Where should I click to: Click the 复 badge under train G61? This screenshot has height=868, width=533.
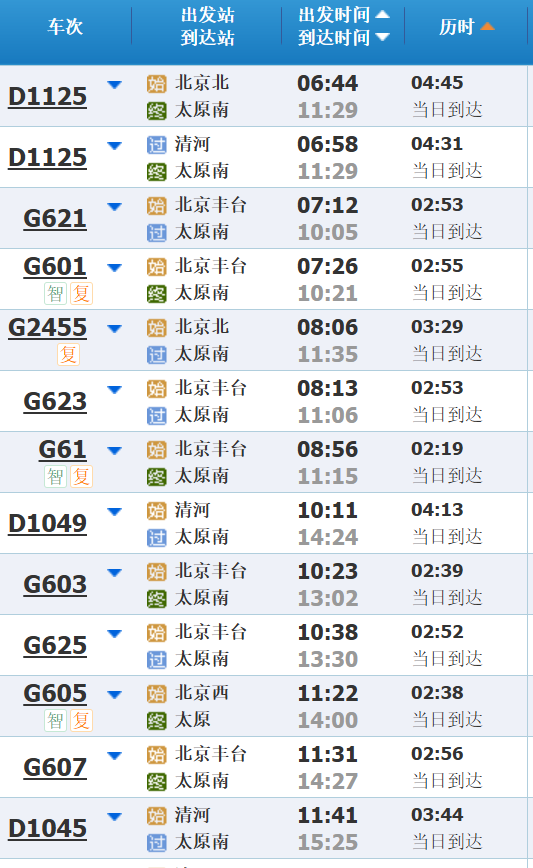(81, 476)
